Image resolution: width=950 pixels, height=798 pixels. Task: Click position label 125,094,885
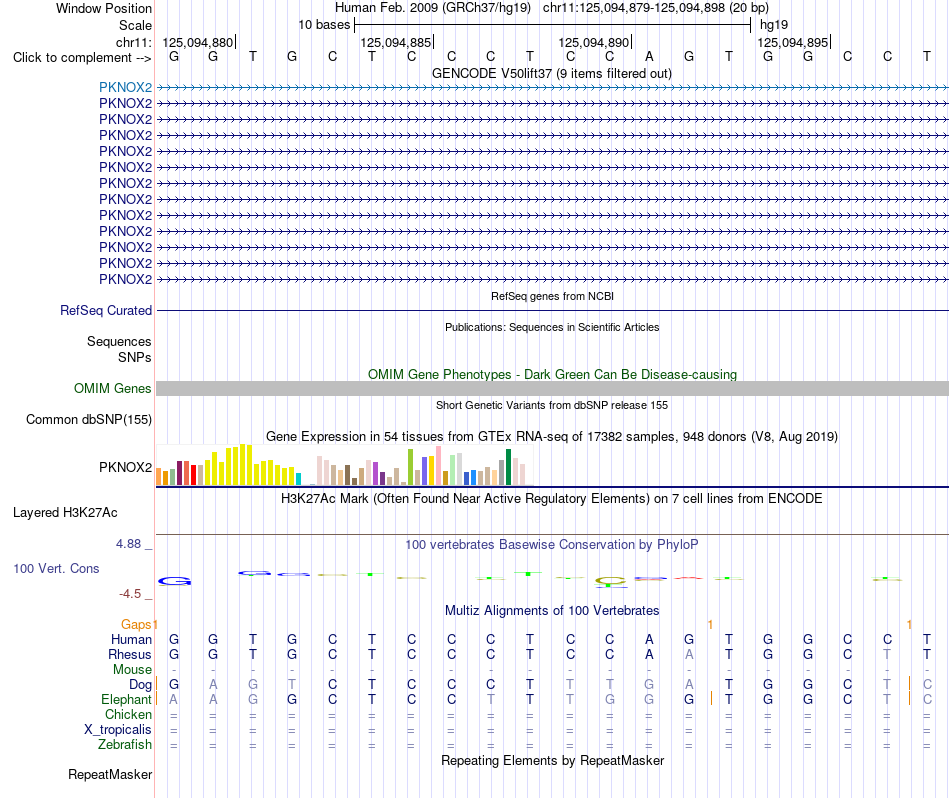(396, 42)
